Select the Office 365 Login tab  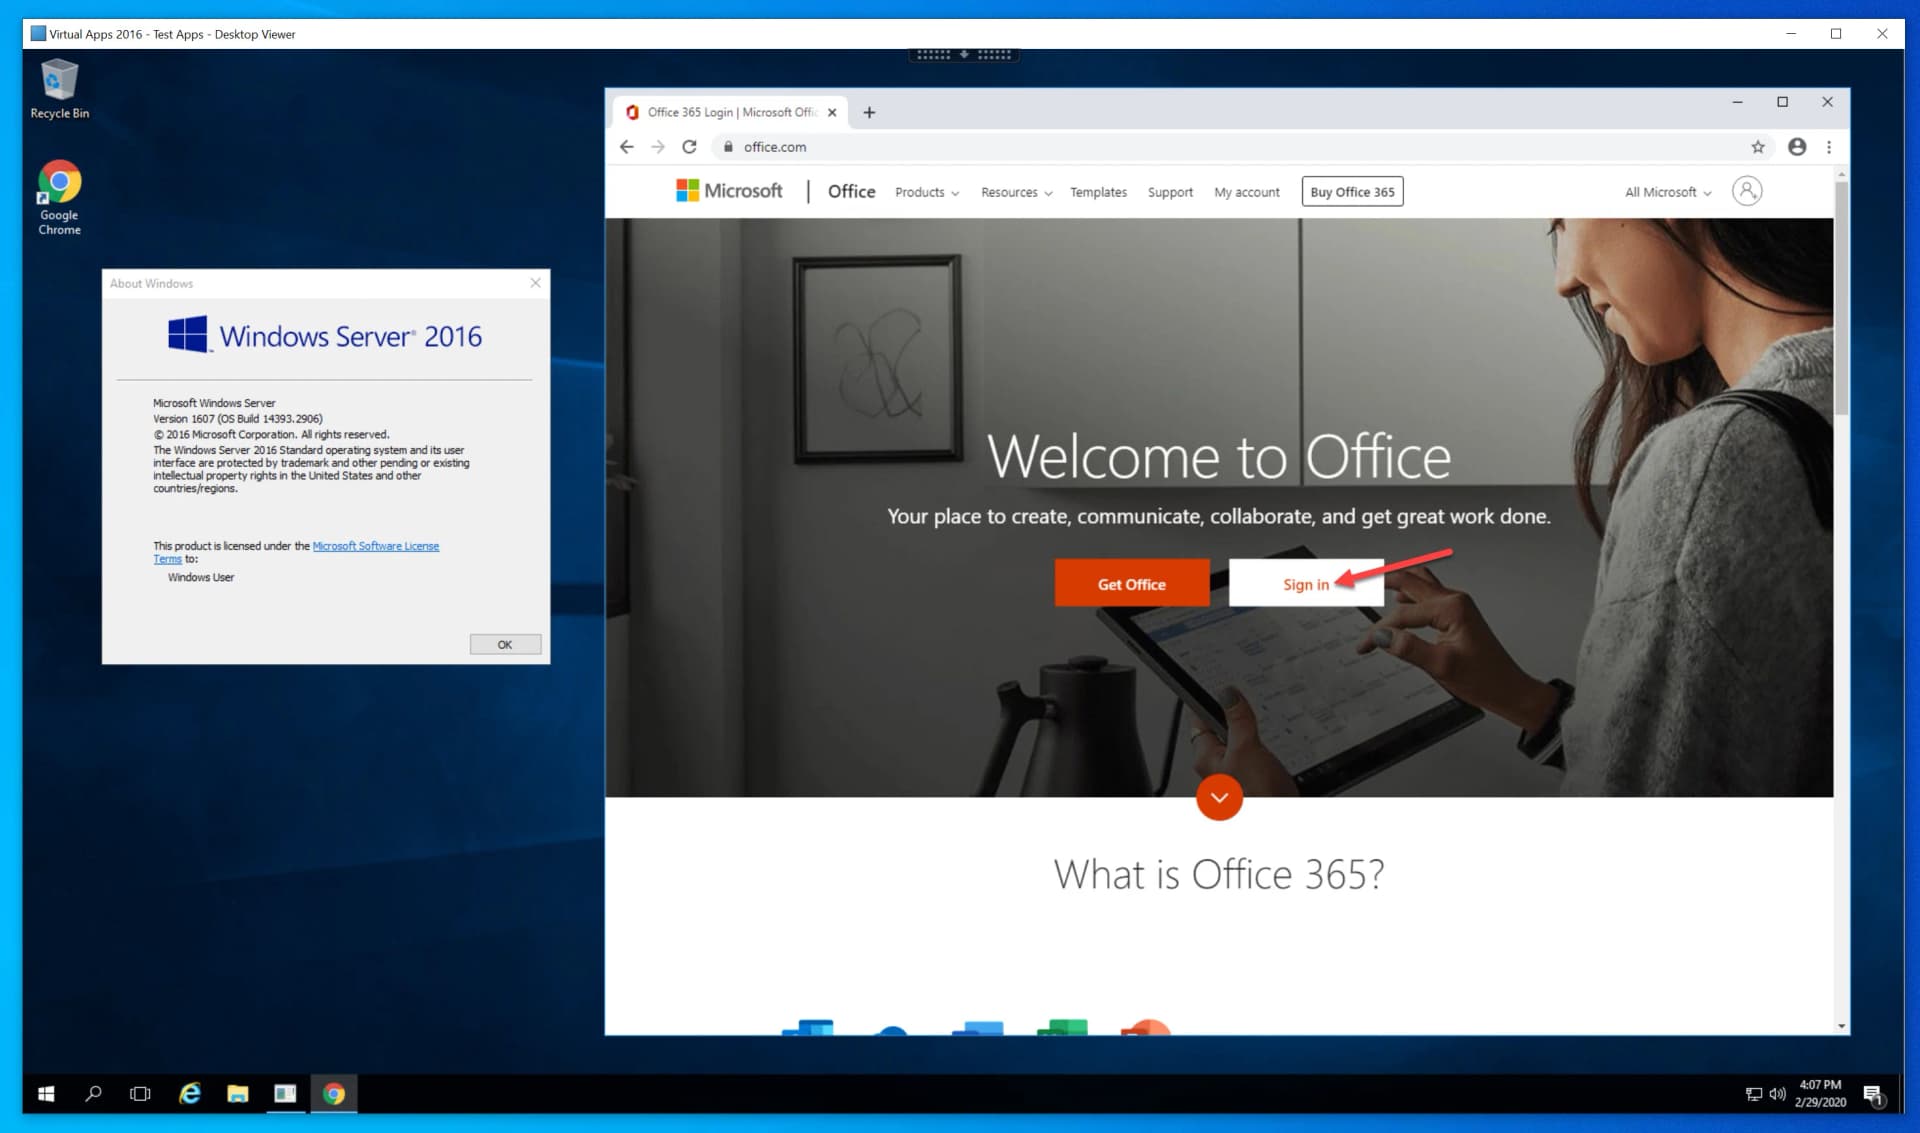click(730, 112)
